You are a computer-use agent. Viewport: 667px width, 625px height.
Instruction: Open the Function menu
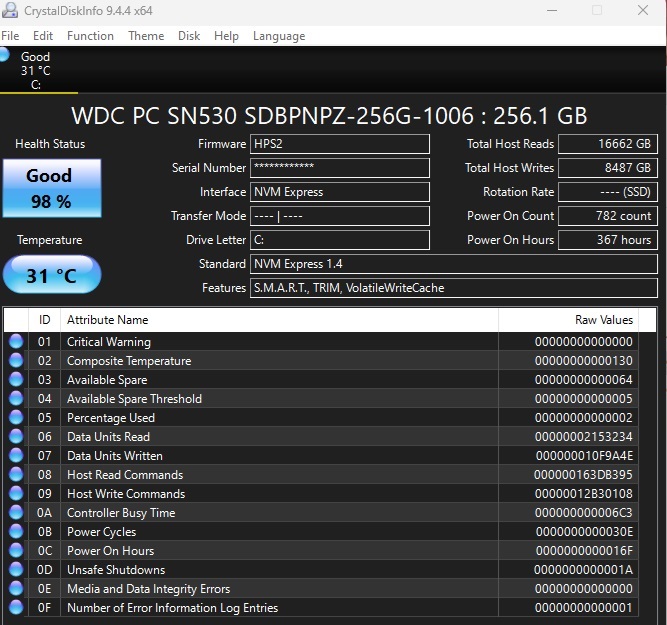click(x=90, y=36)
